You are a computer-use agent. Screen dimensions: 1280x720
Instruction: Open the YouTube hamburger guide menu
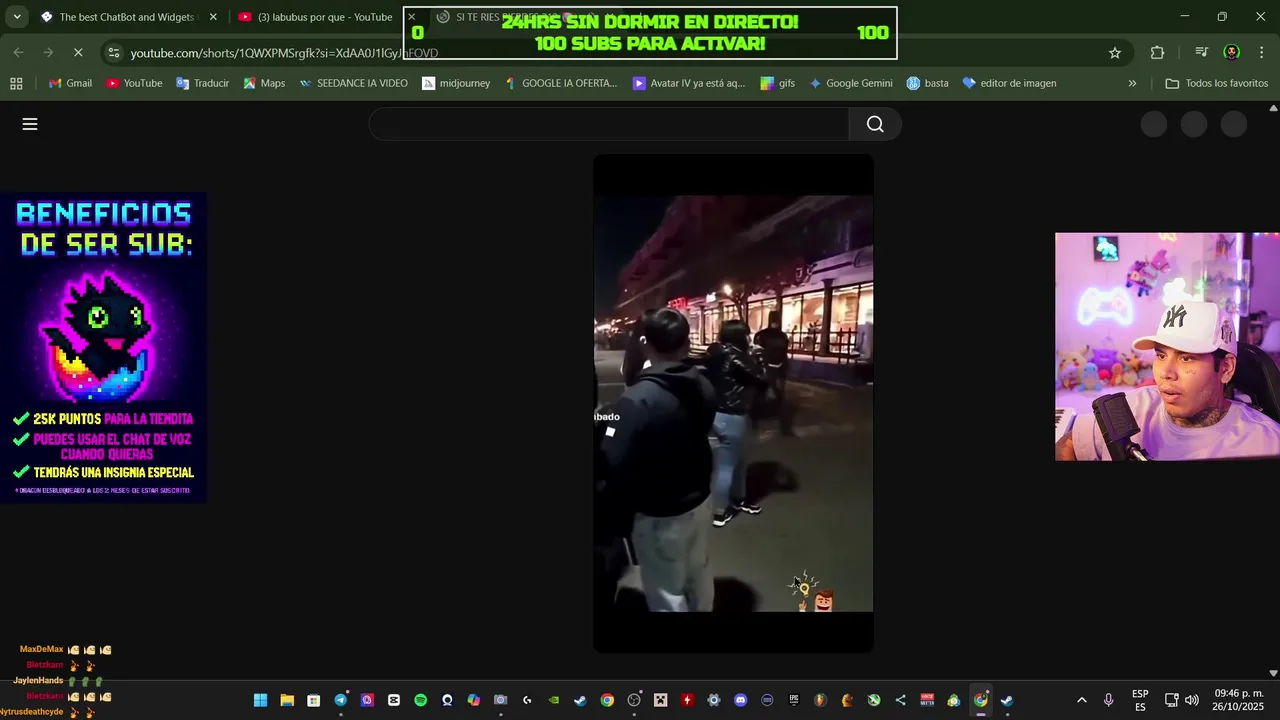coord(30,124)
